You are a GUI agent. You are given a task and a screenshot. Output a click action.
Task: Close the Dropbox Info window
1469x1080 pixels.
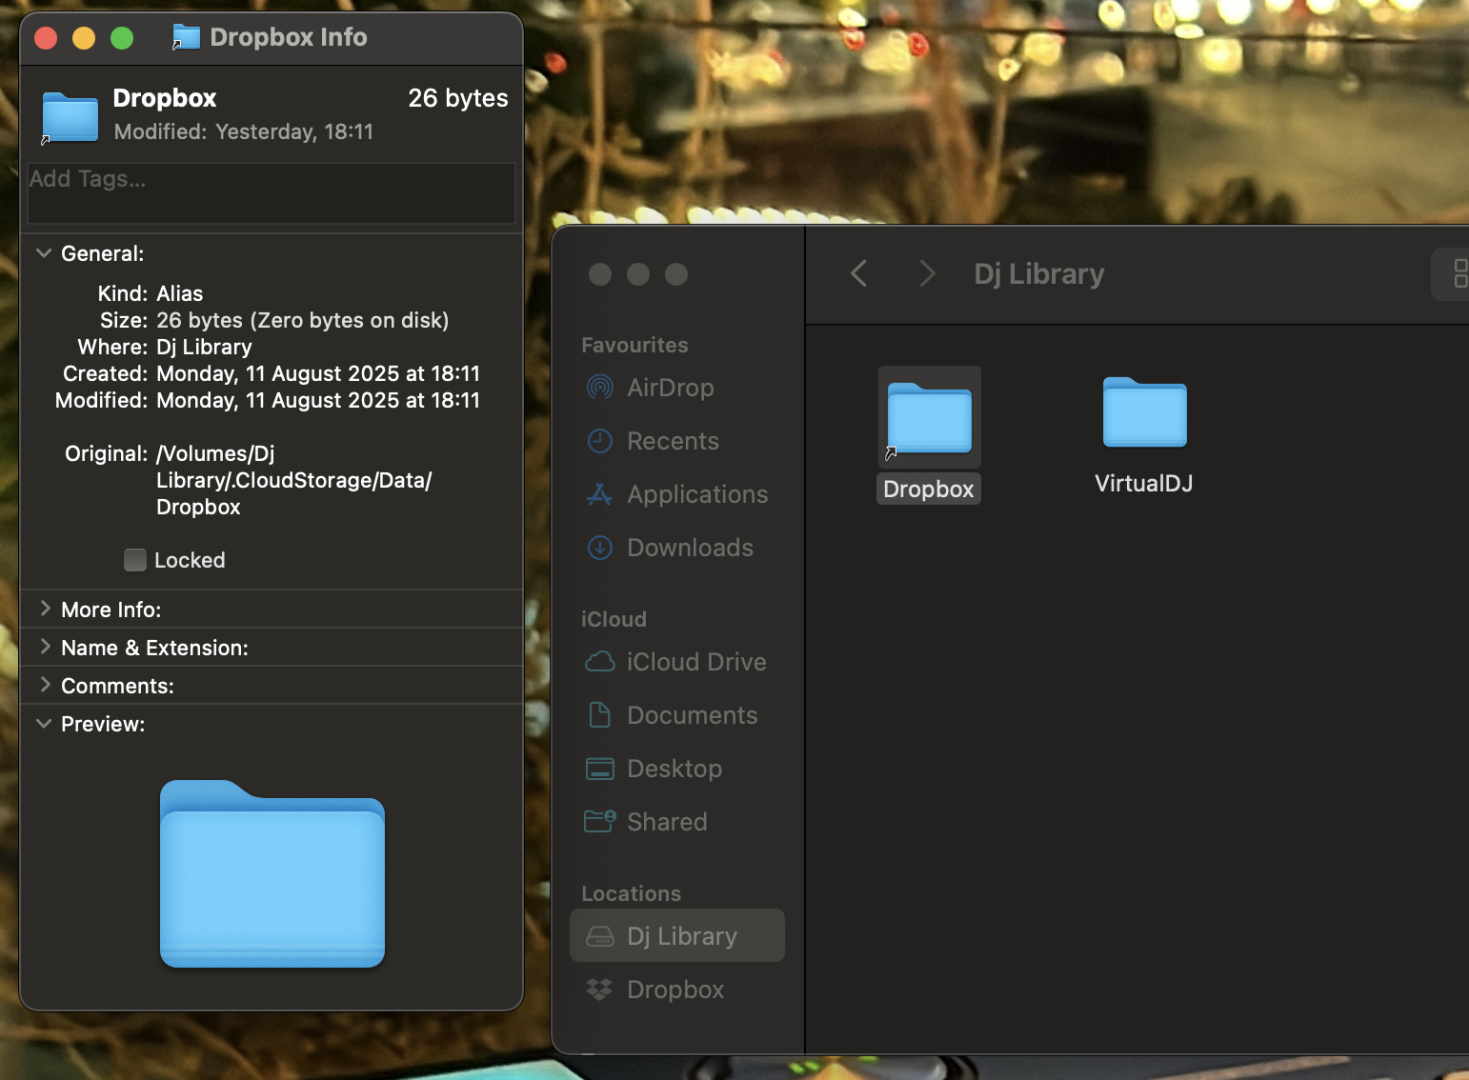coord(46,38)
